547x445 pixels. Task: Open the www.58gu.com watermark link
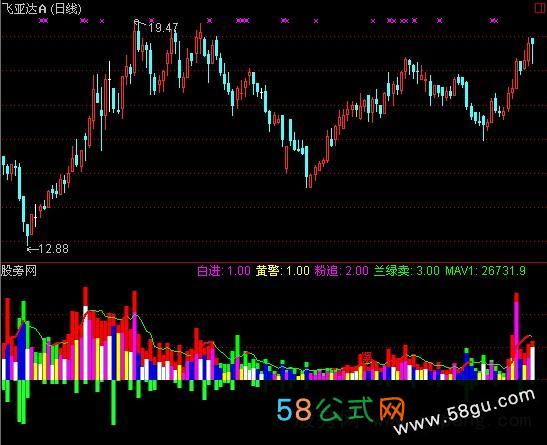pos(465,412)
